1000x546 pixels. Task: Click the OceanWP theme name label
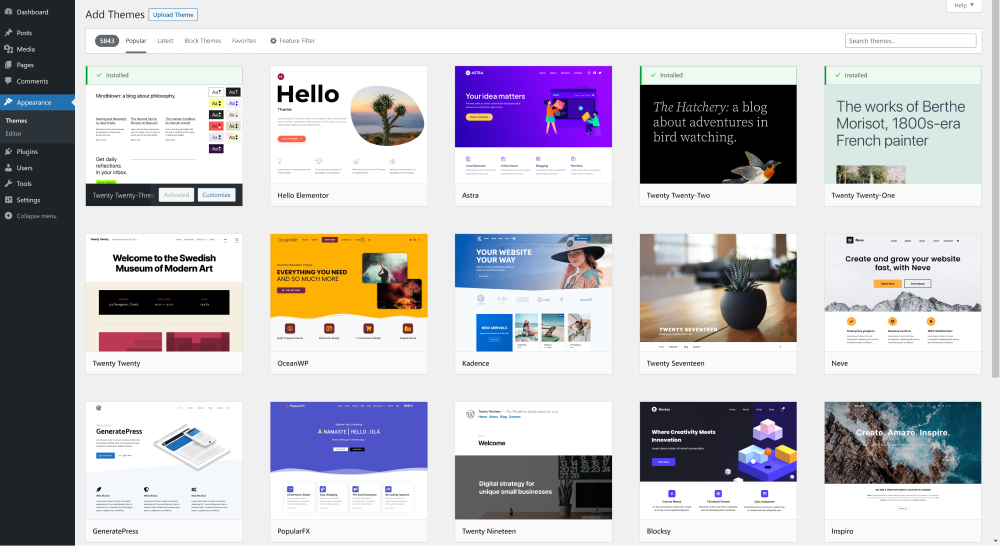tap(293, 364)
